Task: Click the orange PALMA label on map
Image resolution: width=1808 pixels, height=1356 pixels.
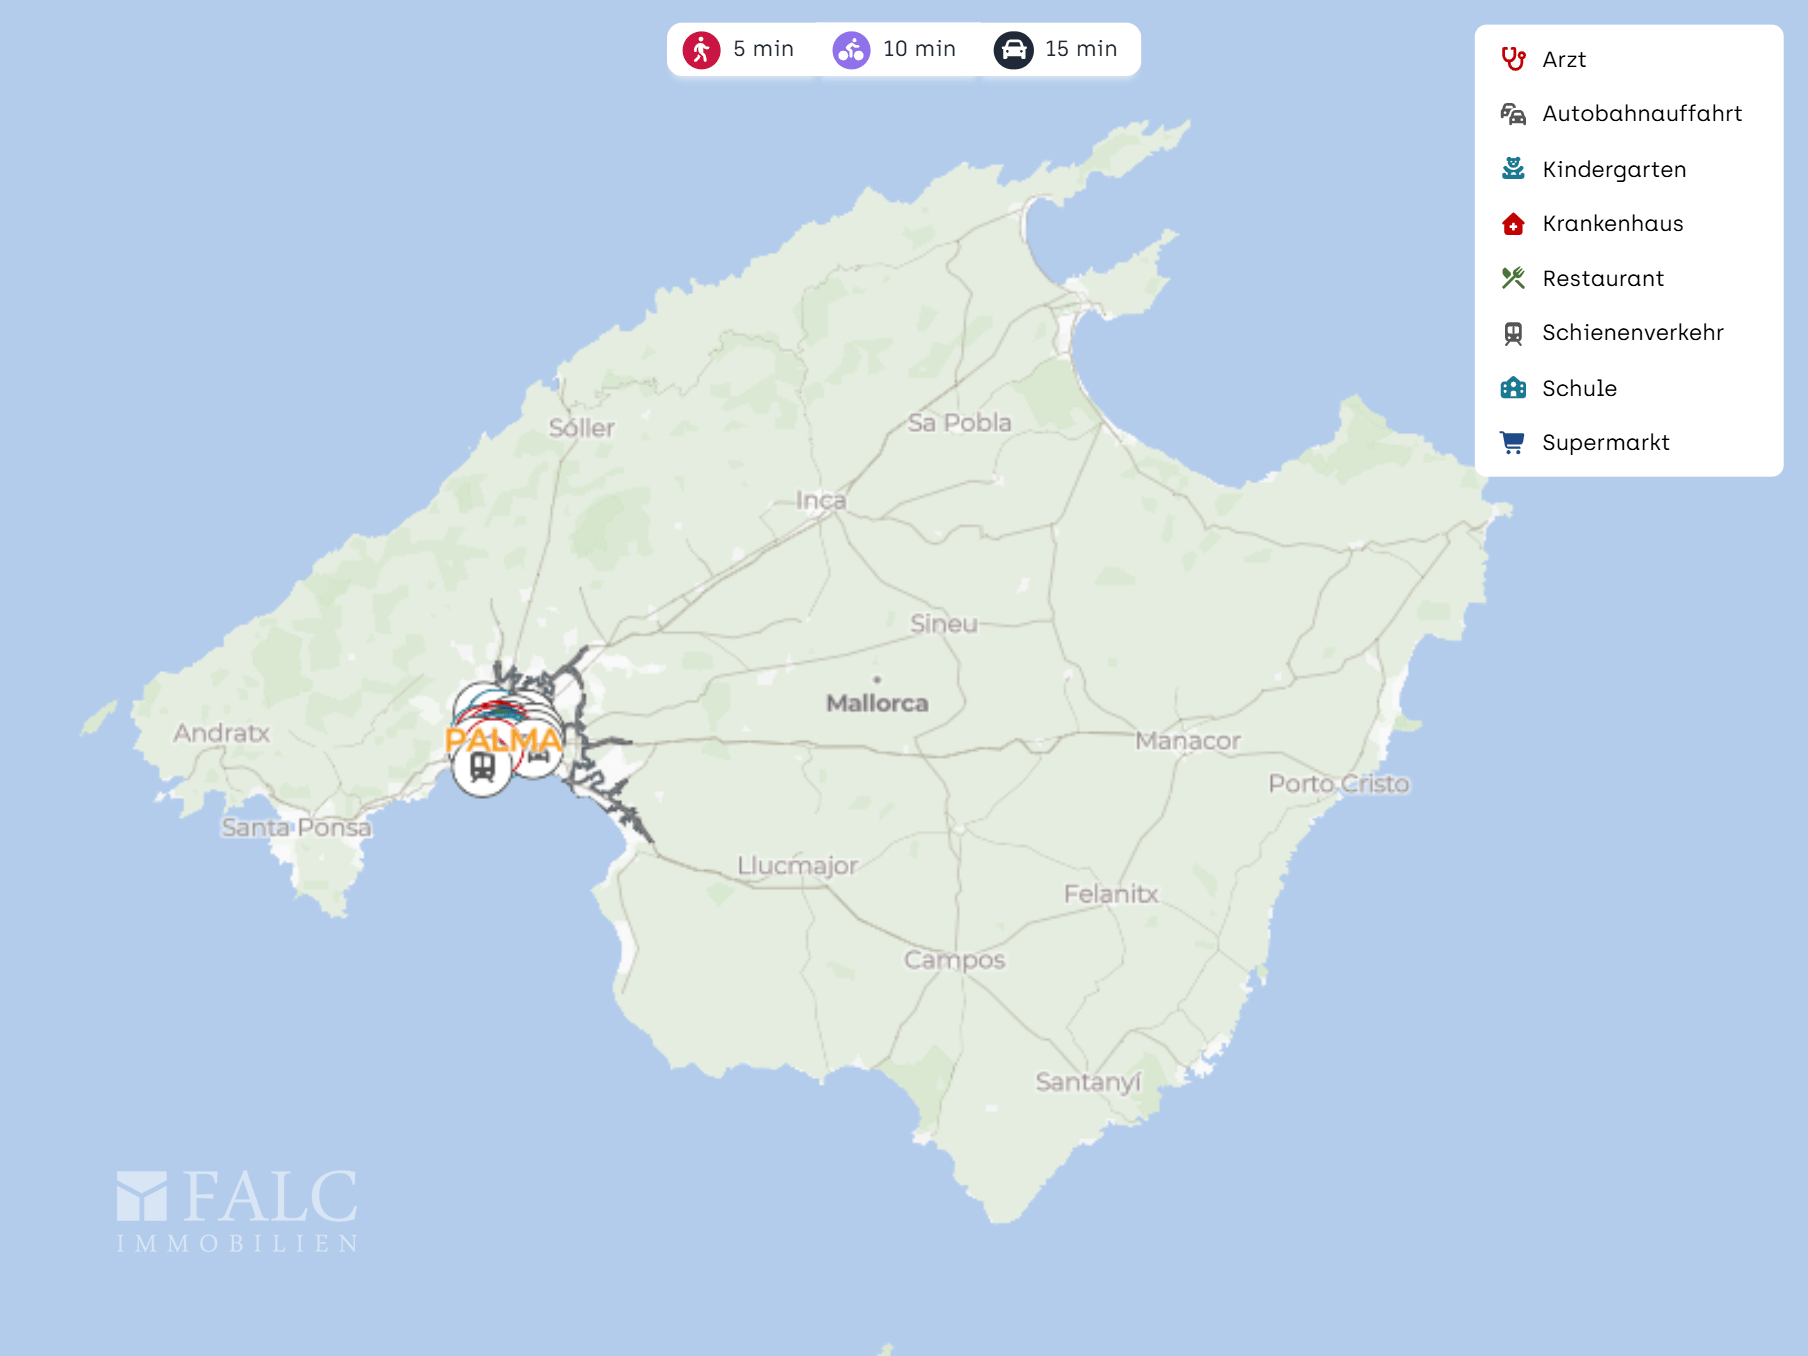Action: pyautogui.click(x=503, y=740)
